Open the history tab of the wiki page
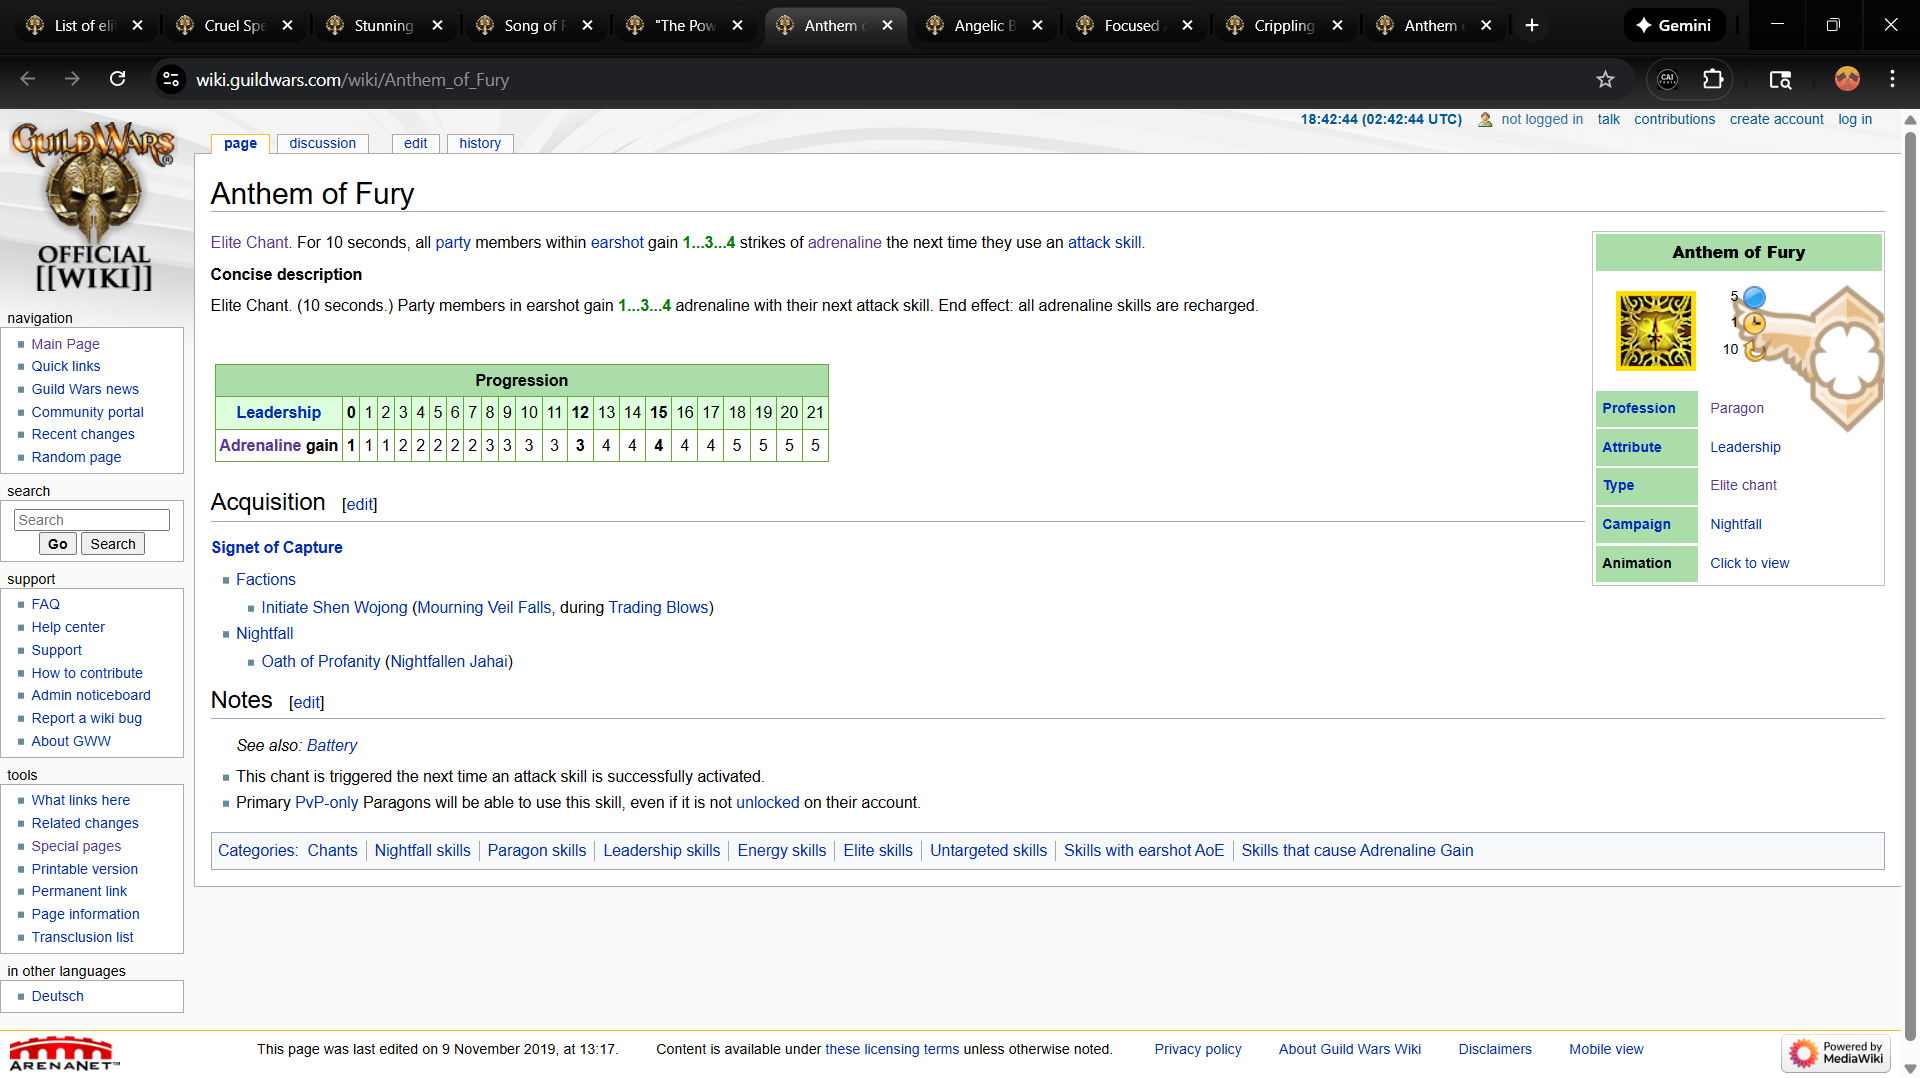The height and width of the screenshot is (1078, 1920). tap(480, 143)
